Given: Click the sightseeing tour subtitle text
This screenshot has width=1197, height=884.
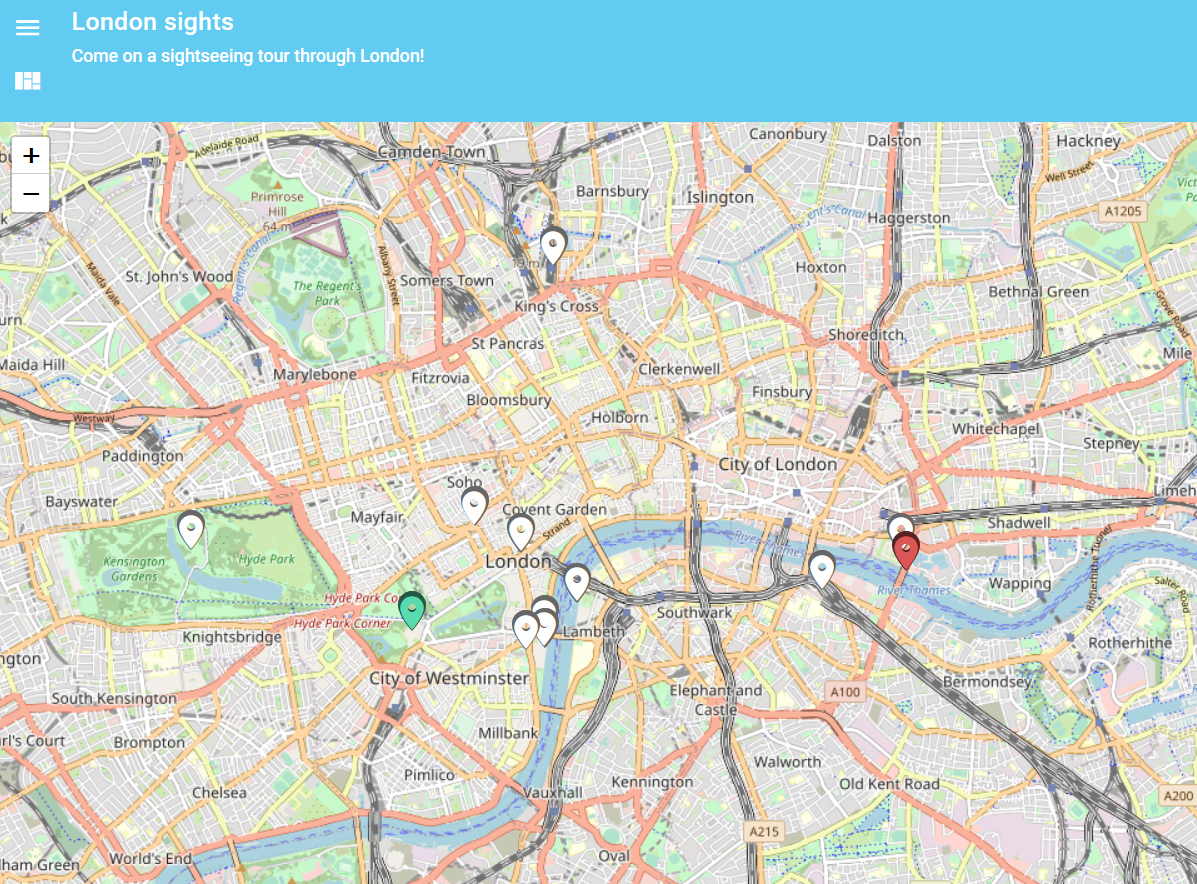Looking at the screenshot, I should pos(248,56).
